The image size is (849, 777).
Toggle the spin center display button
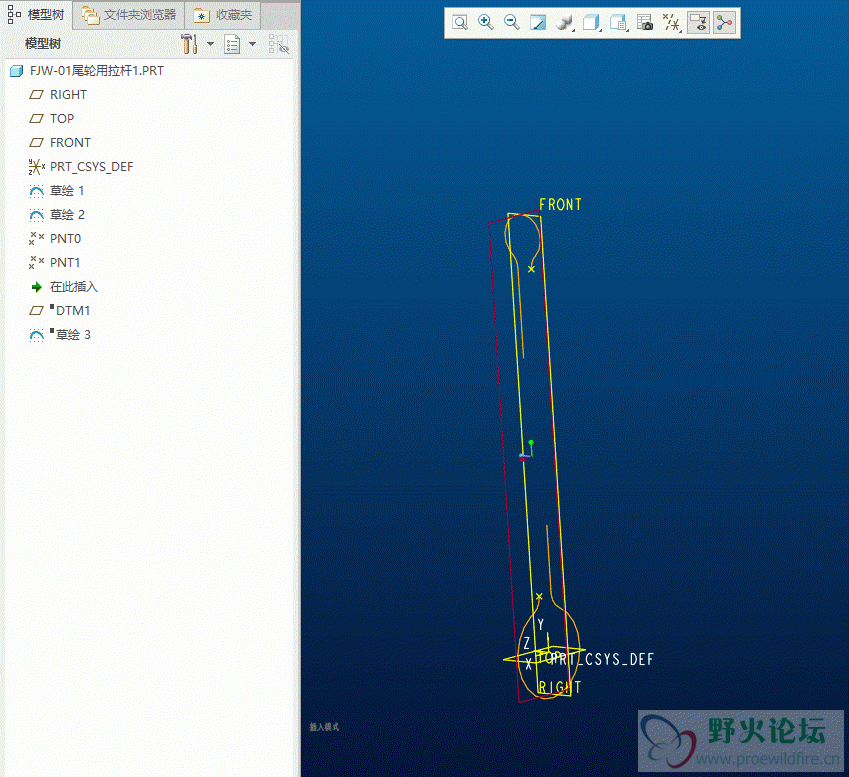point(724,23)
